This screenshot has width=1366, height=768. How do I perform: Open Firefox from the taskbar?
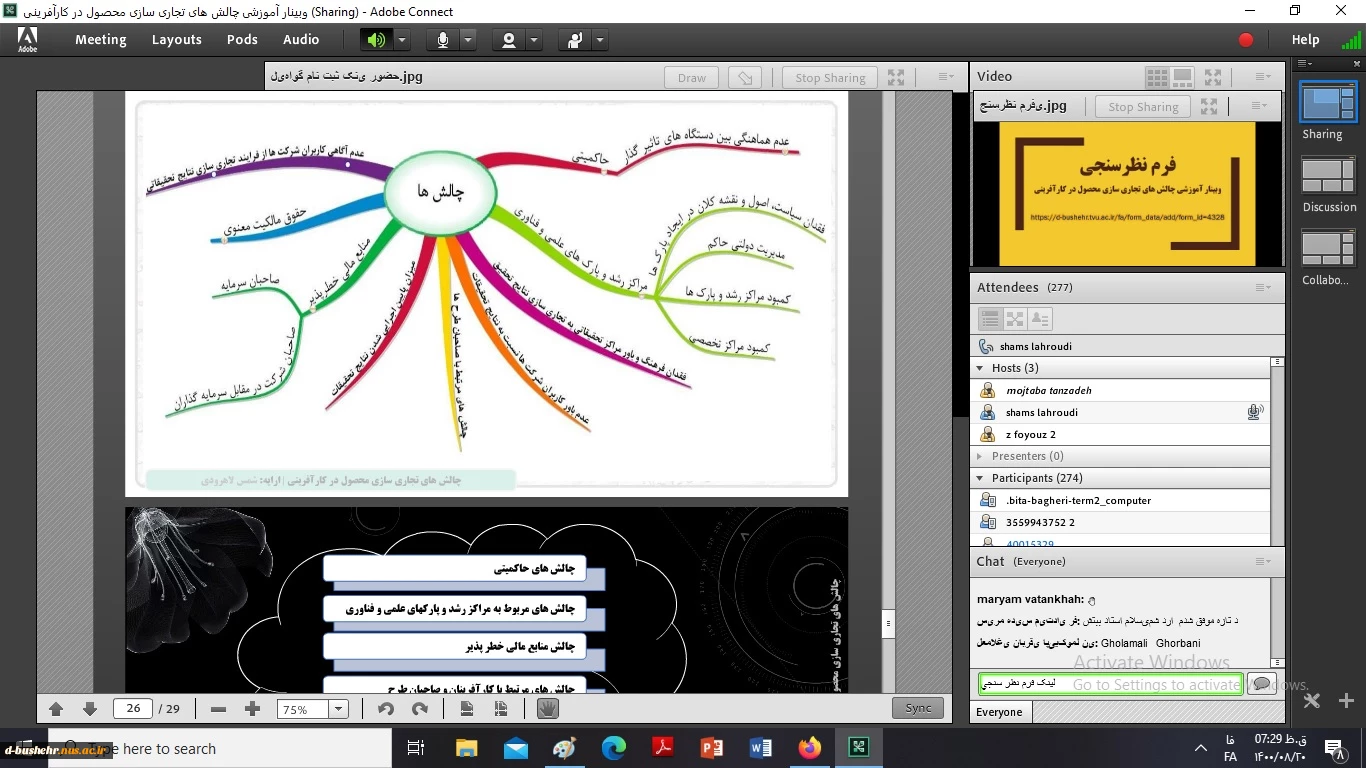pos(809,747)
